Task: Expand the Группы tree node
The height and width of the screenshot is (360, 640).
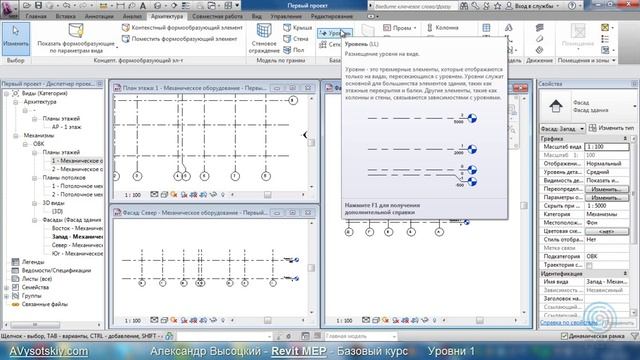Action: pos(7,296)
